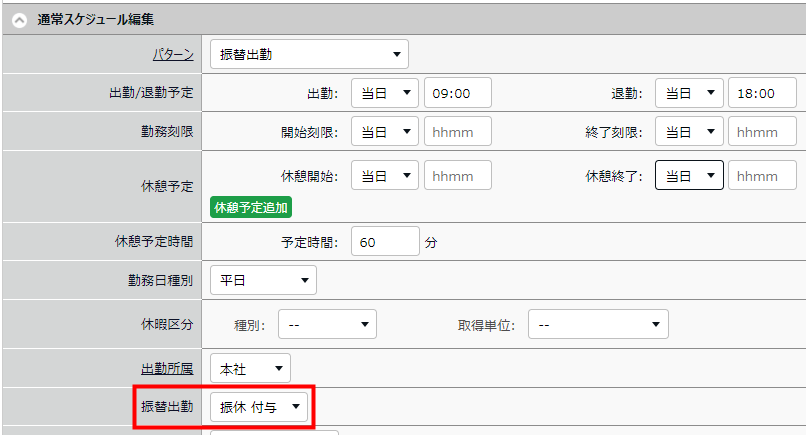Focus the 終了刻限 hhmm field
The image size is (806, 435).
click(762, 132)
